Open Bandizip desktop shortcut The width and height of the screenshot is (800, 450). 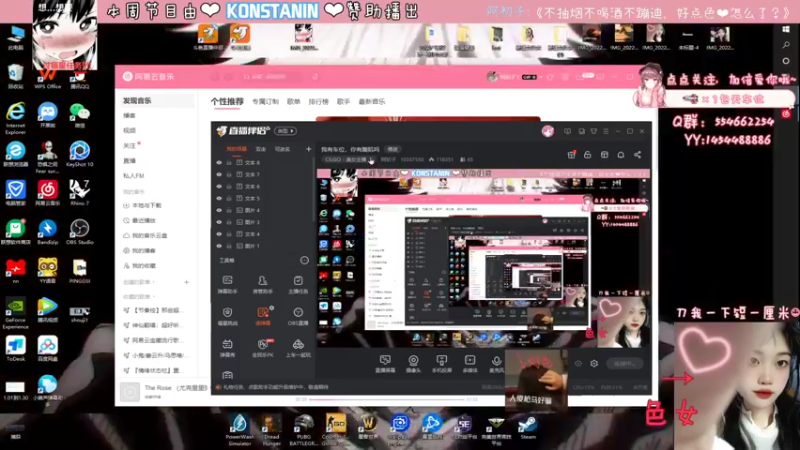click(47, 232)
